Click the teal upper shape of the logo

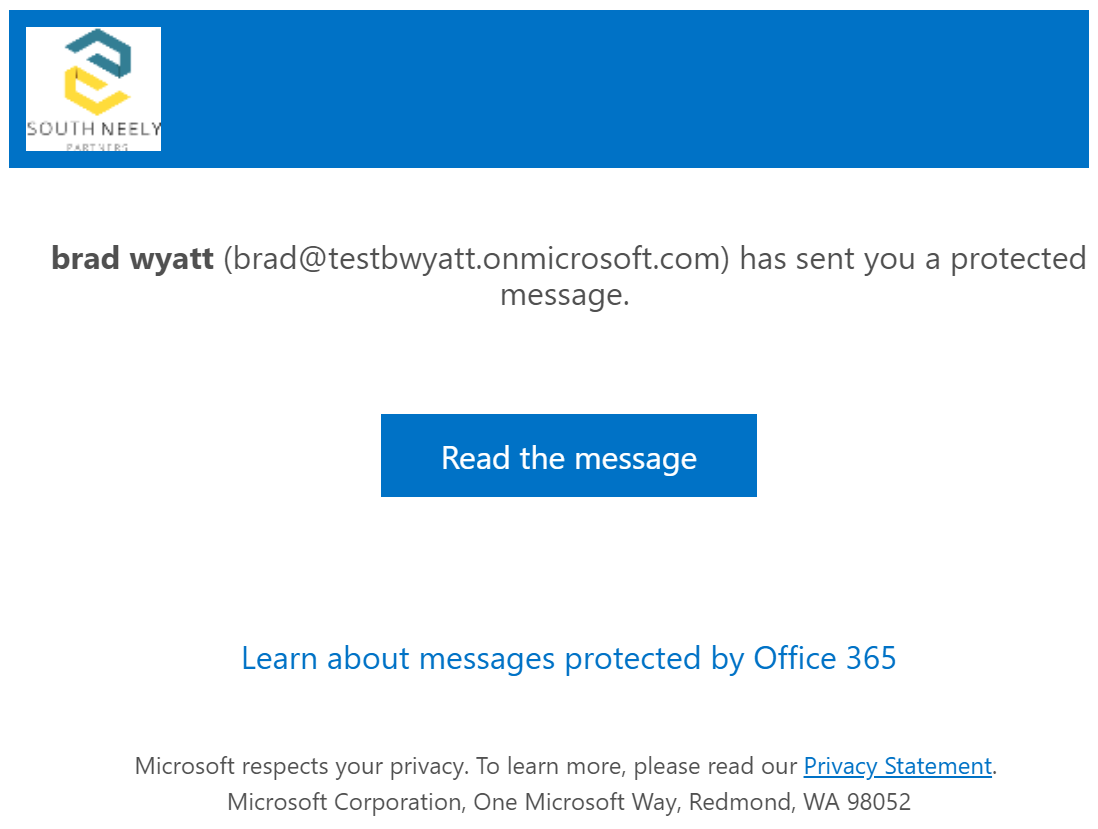click(100, 52)
